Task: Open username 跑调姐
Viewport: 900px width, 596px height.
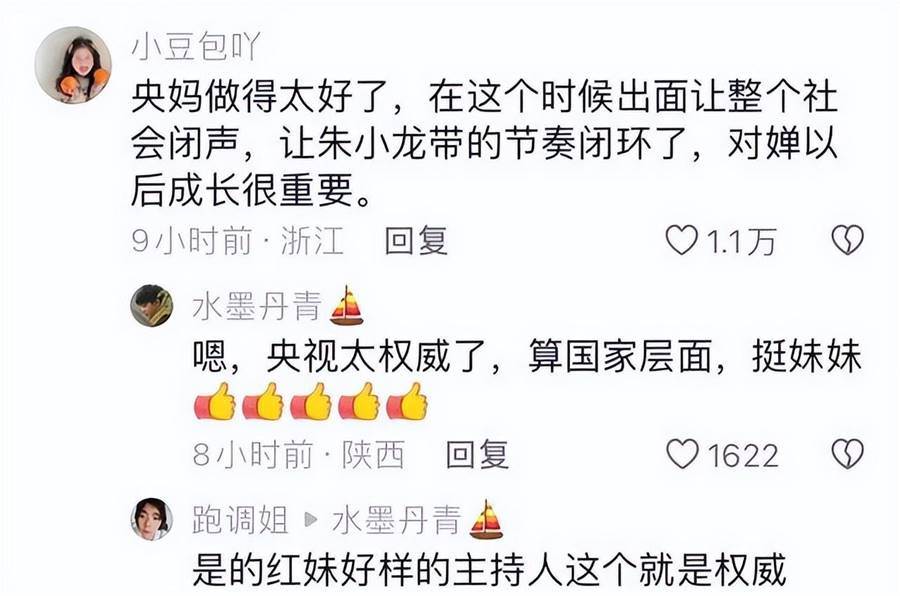Action: click(x=240, y=520)
